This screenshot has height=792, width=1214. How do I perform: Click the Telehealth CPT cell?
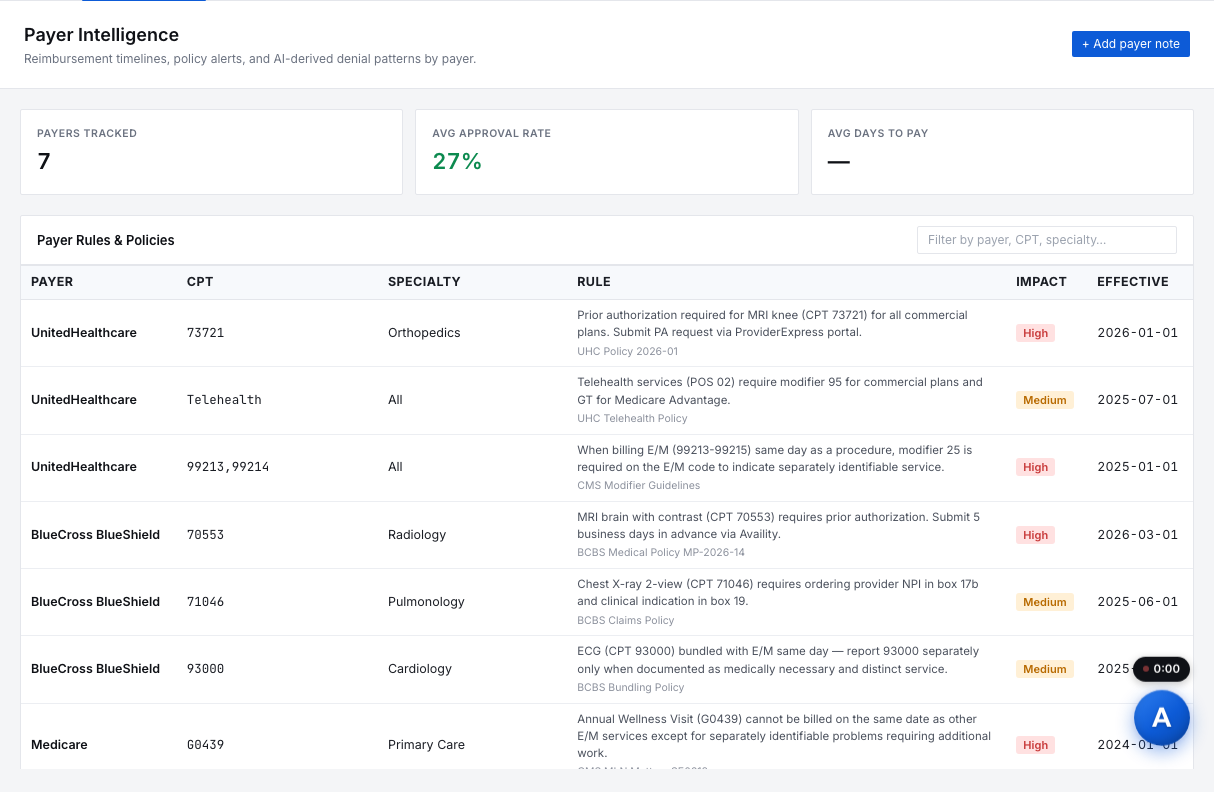coord(224,400)
